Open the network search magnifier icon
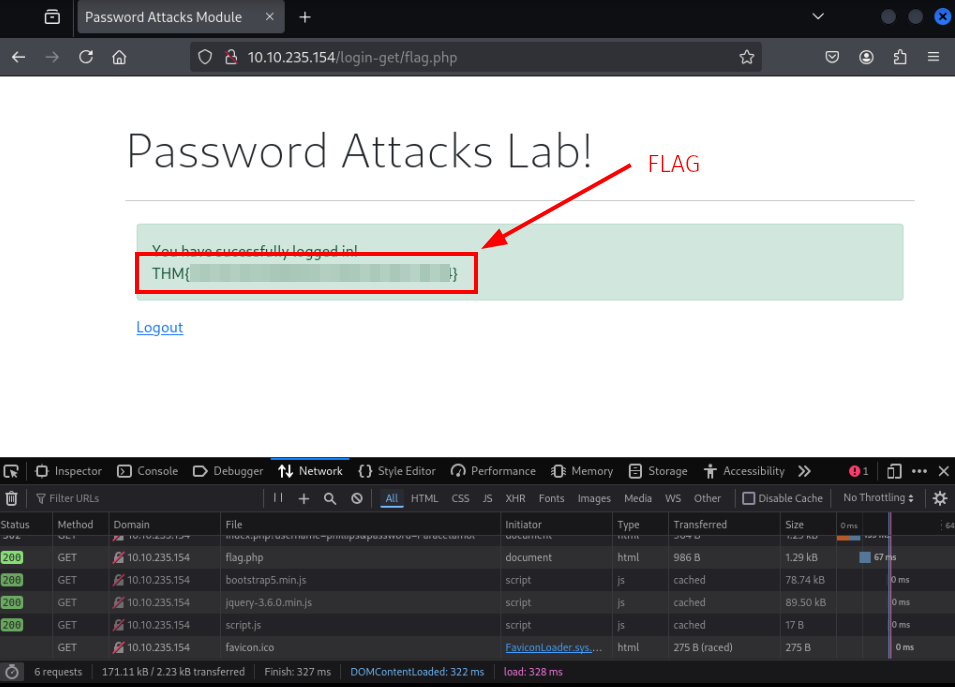Viewport: 955px width, 687px height. click(330, 498)
